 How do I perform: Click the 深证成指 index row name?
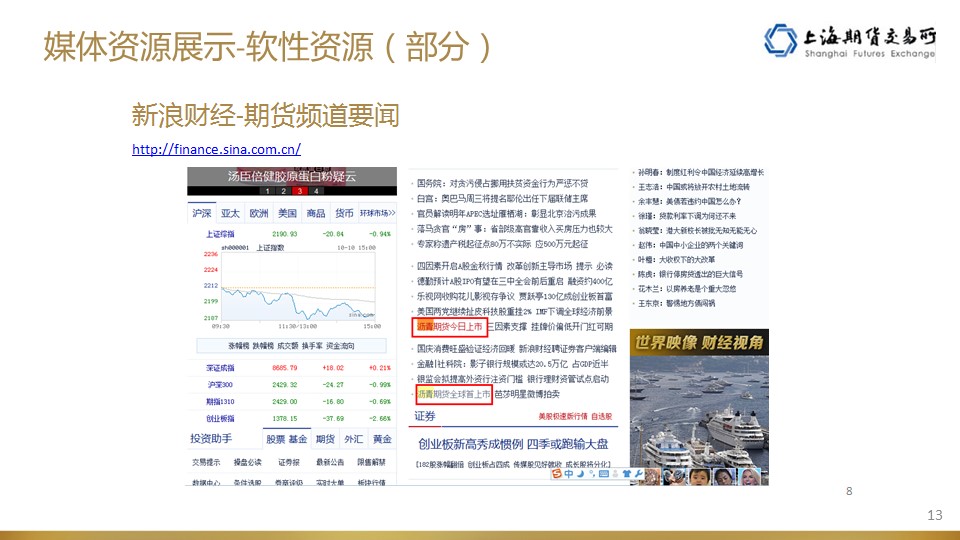pos(220,368)
